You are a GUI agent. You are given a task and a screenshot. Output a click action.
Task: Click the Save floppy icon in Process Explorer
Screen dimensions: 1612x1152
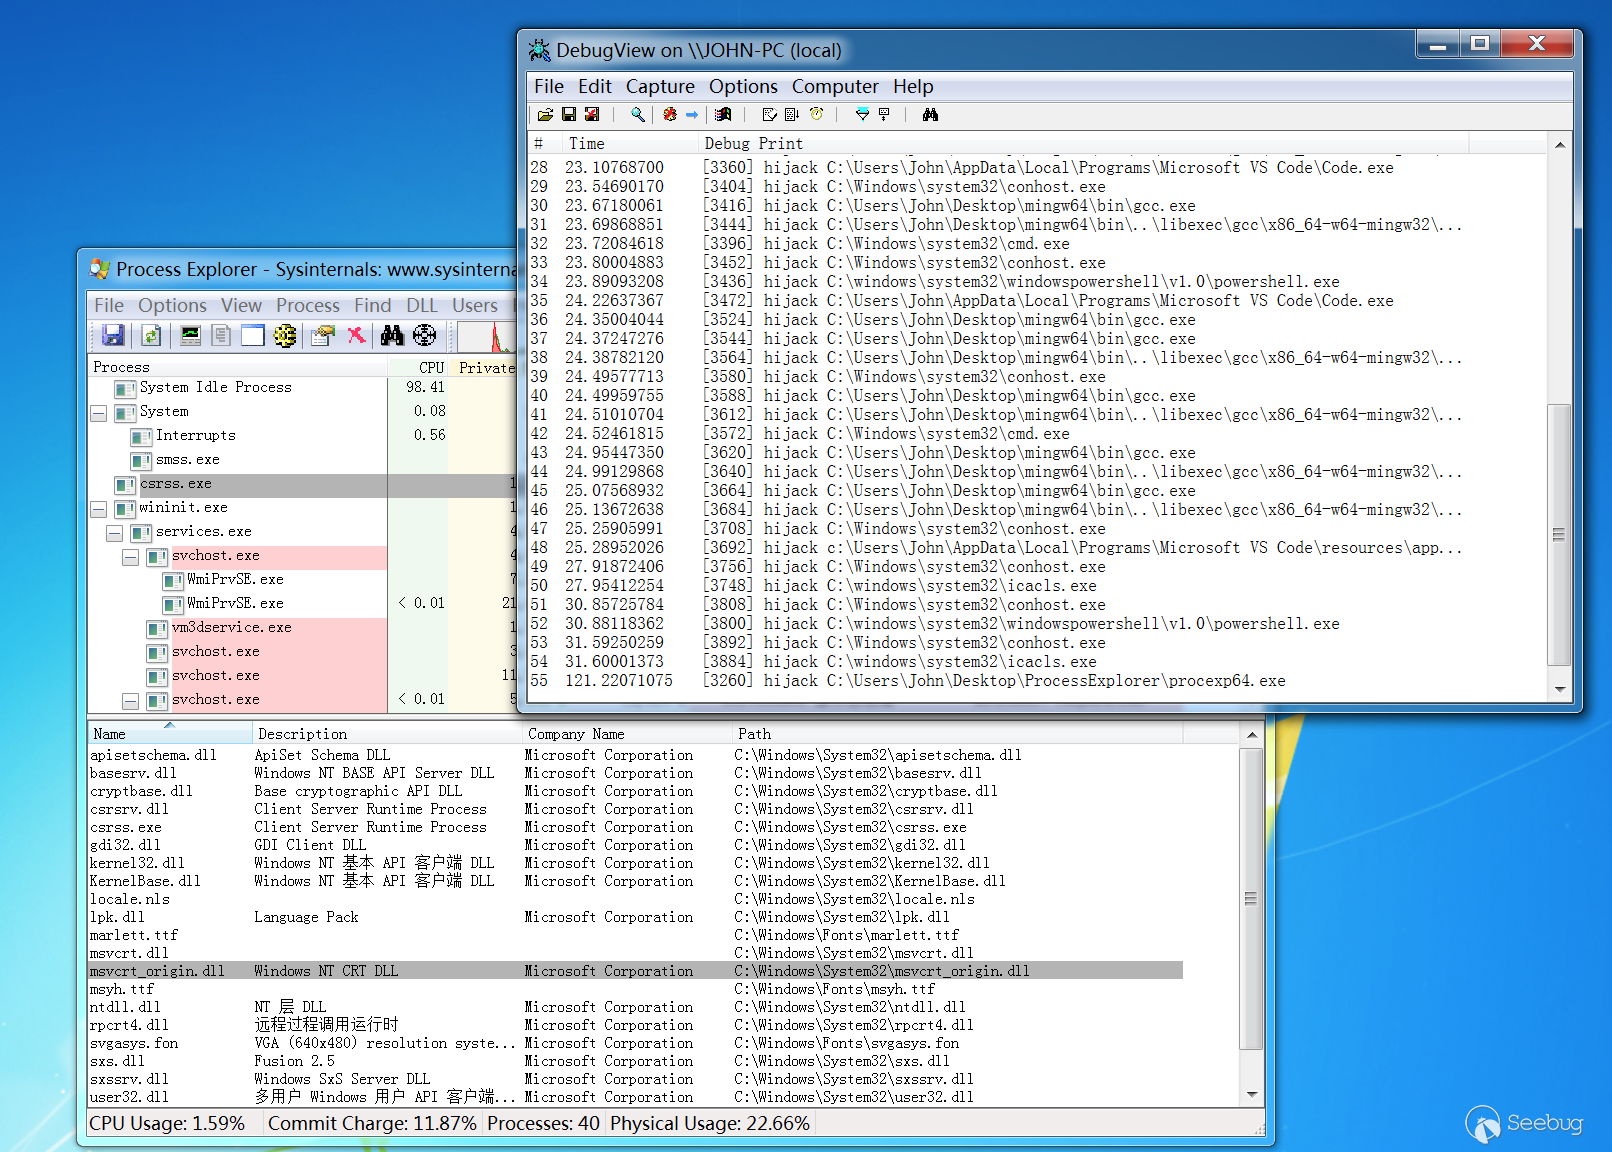(x=113, y=336)
